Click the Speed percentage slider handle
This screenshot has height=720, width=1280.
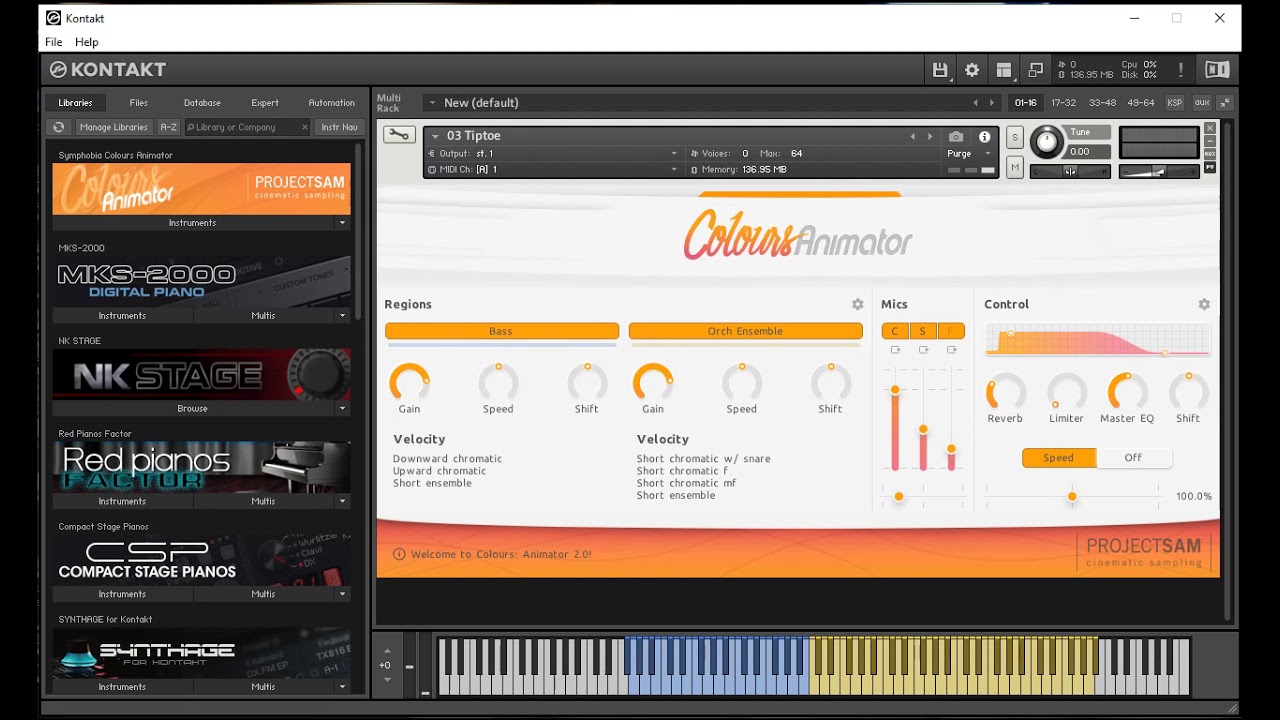pyautogui.click(x=1072, y=496)
